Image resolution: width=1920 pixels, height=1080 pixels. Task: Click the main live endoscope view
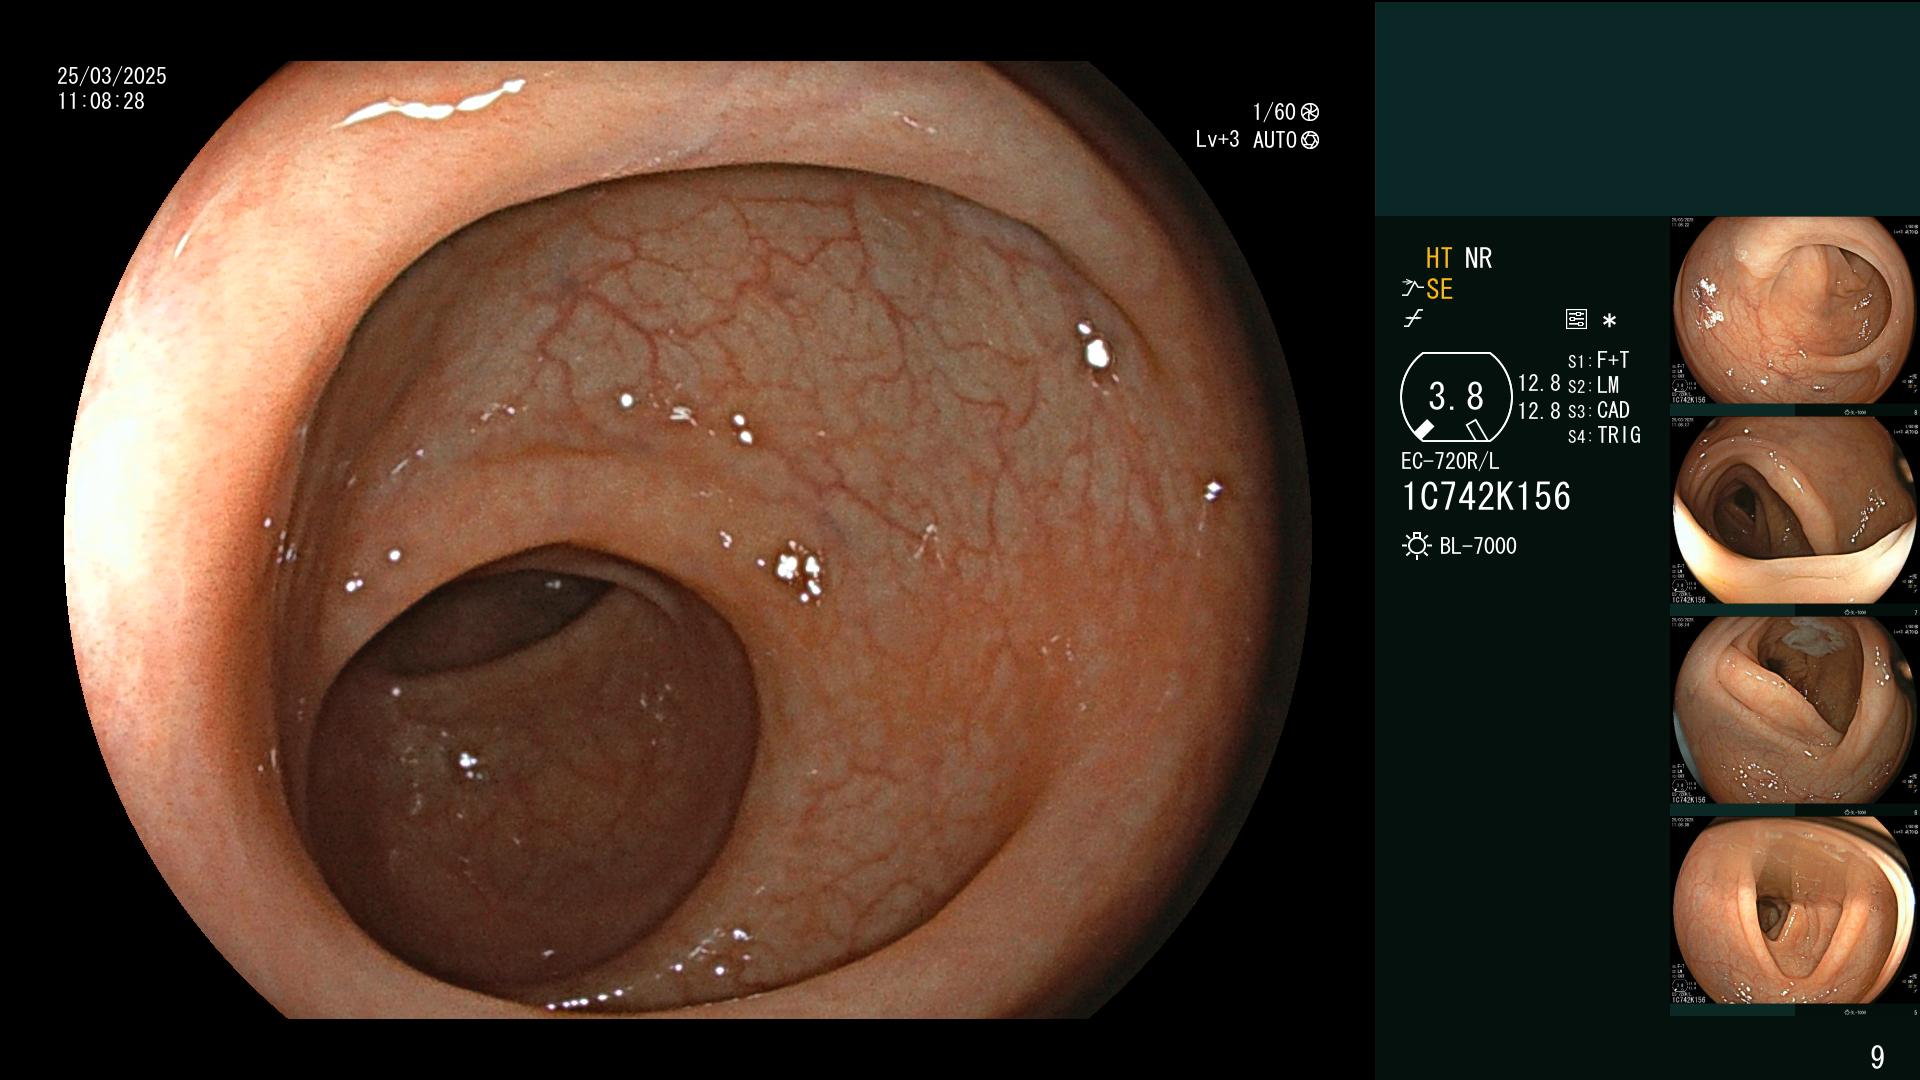(688, 540)
